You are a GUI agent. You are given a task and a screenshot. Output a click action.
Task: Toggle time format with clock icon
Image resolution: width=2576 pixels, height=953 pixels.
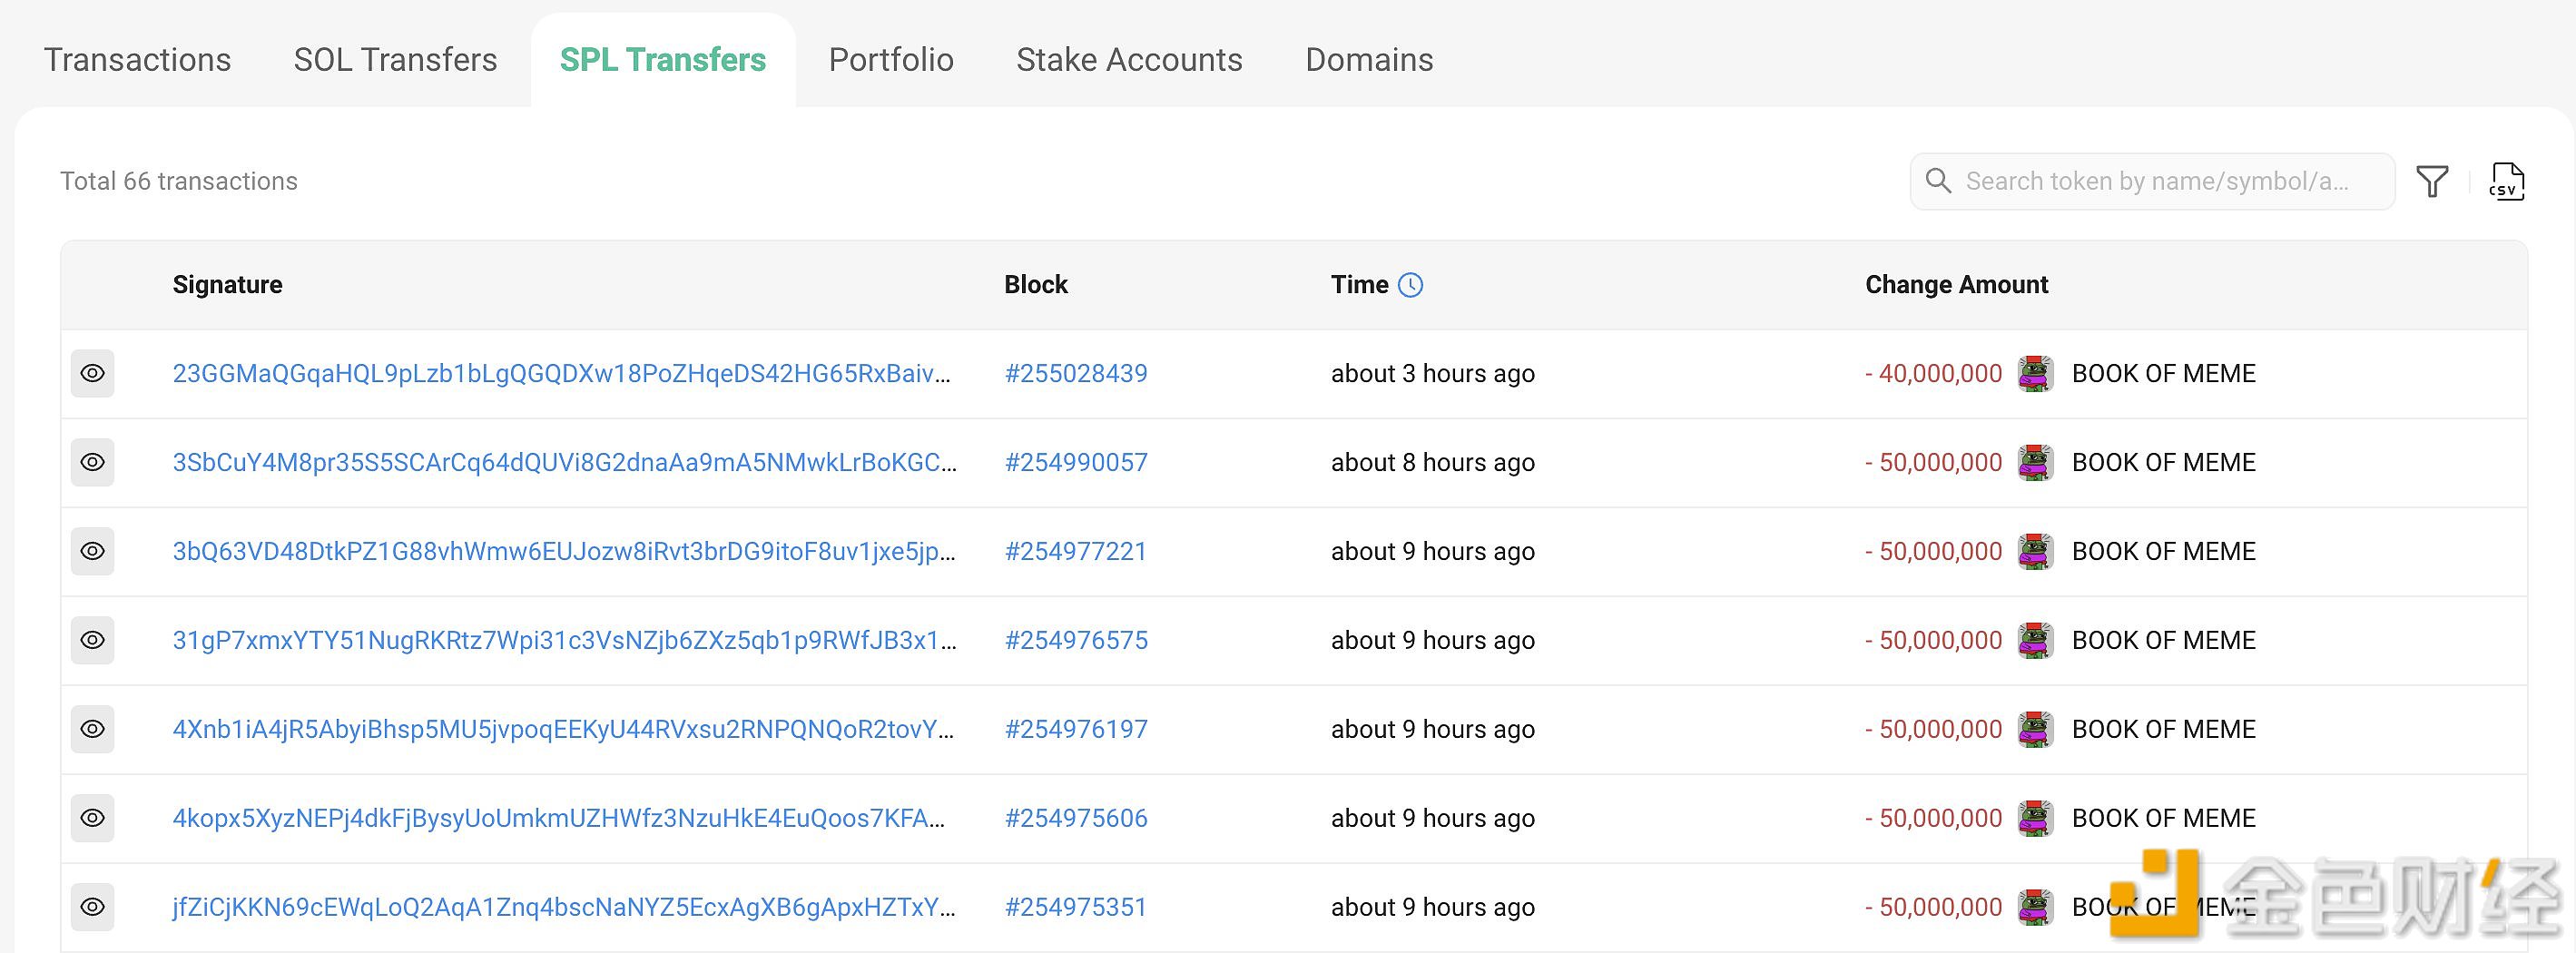pos(1410,285)
